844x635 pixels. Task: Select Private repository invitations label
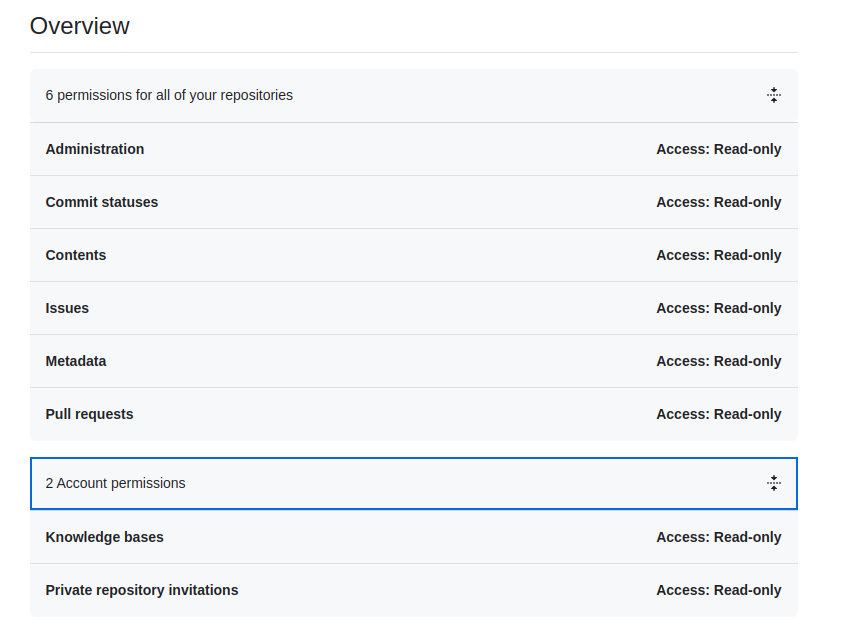(x=142, y=590)
